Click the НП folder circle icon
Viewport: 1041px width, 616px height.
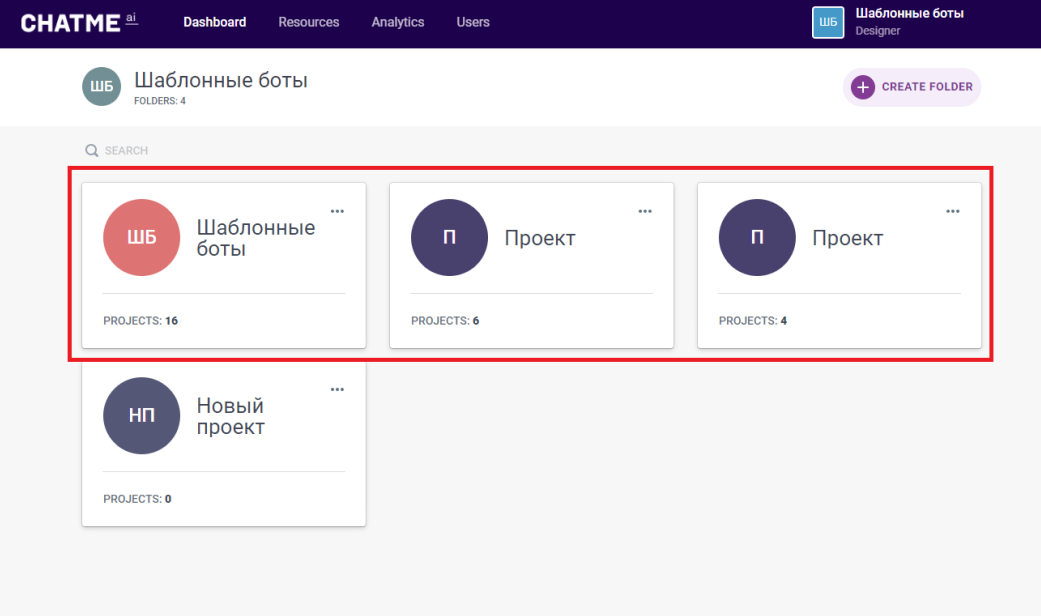tap(141, 416)
